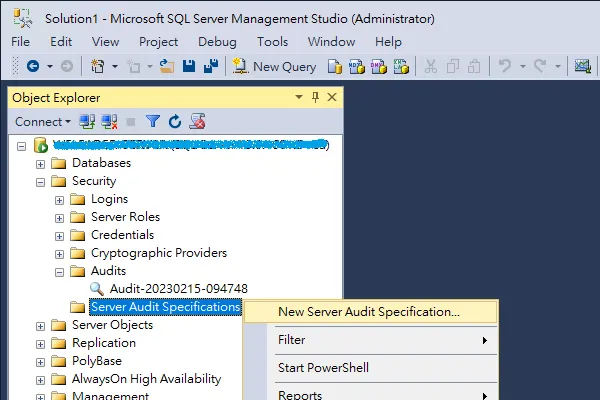Open the File menu
The width and height of the screenshot is (600, 400).
coord(21,41)
